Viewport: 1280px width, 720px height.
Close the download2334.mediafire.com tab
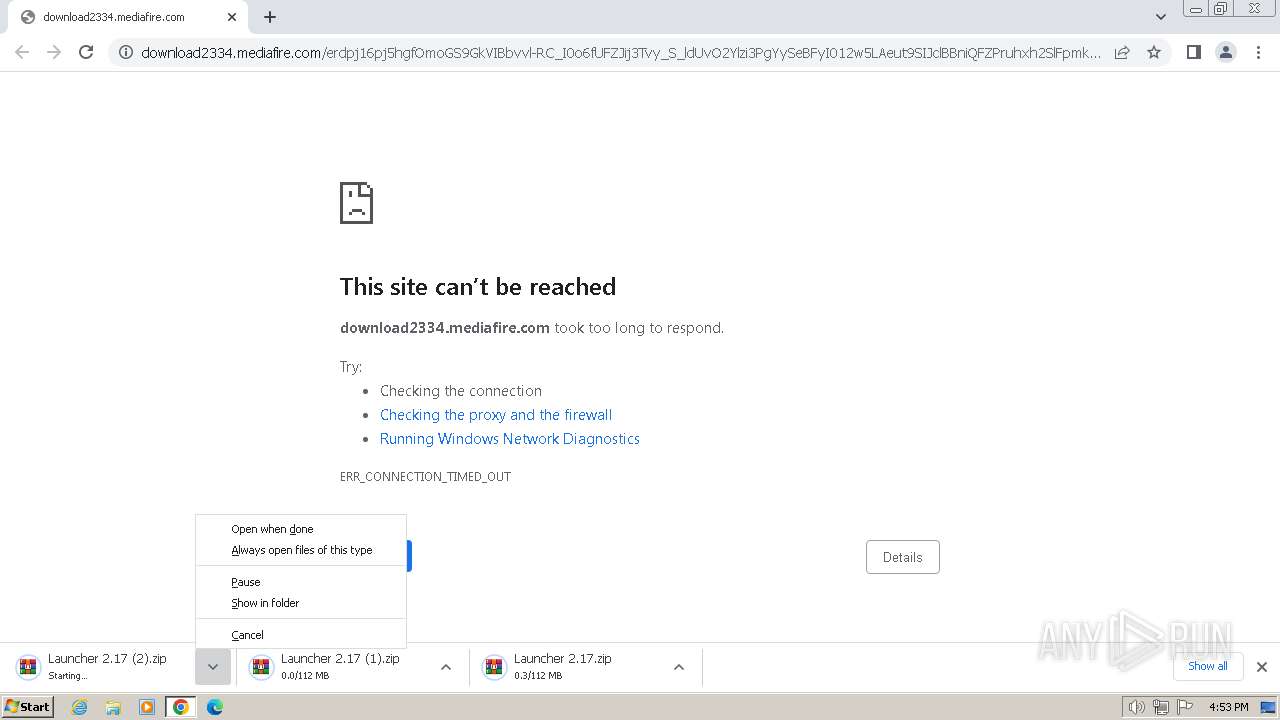click(232, 17)
